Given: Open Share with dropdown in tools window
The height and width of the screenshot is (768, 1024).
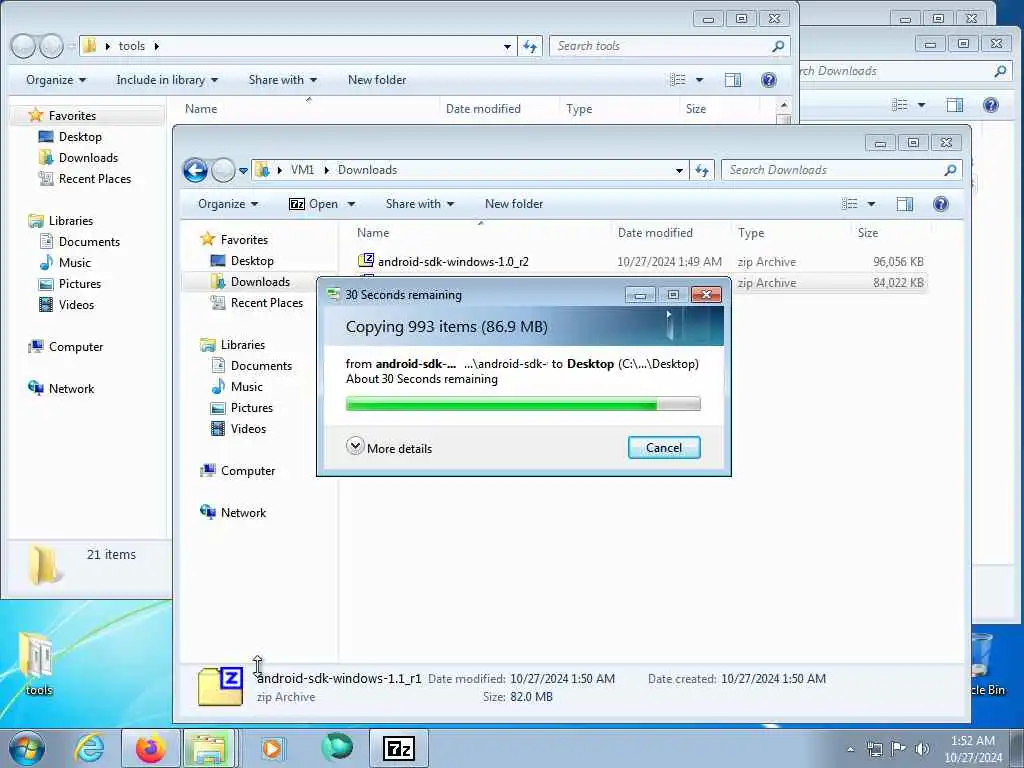Looking at the screenshot, I should pos(282,80).
